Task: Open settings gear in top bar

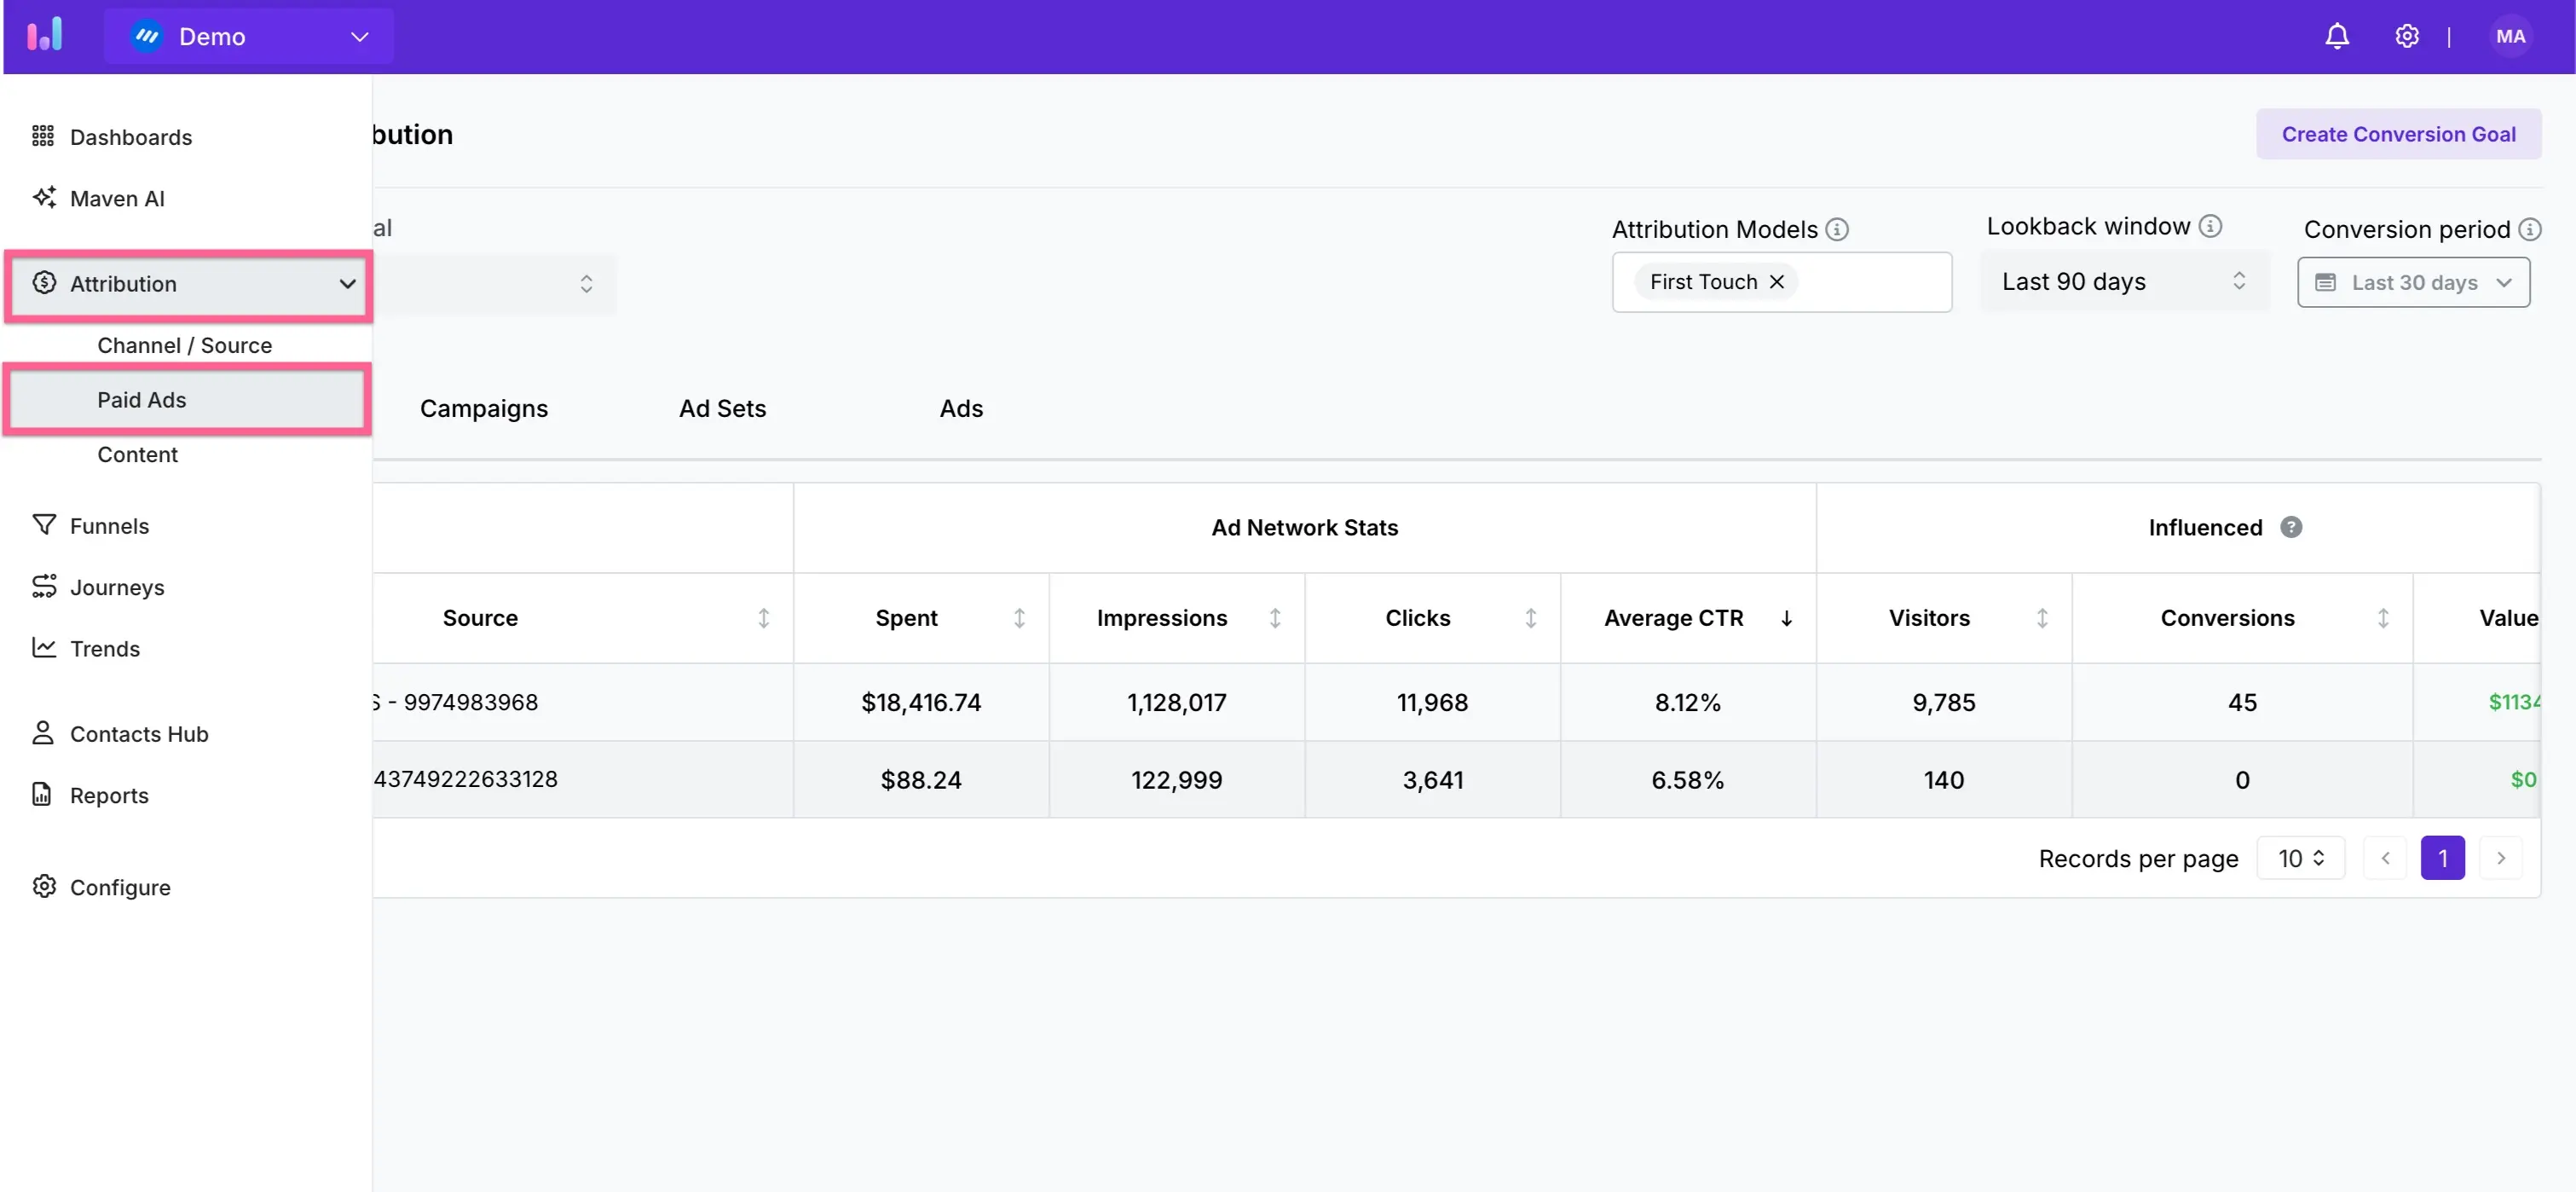Action: coord(2406,37)
